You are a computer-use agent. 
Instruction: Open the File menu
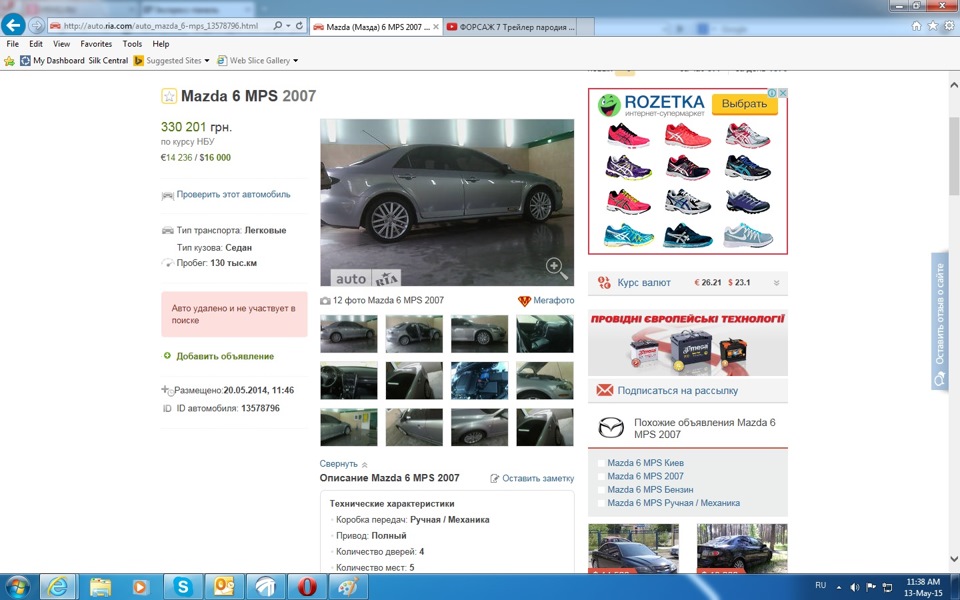(12, 44)
